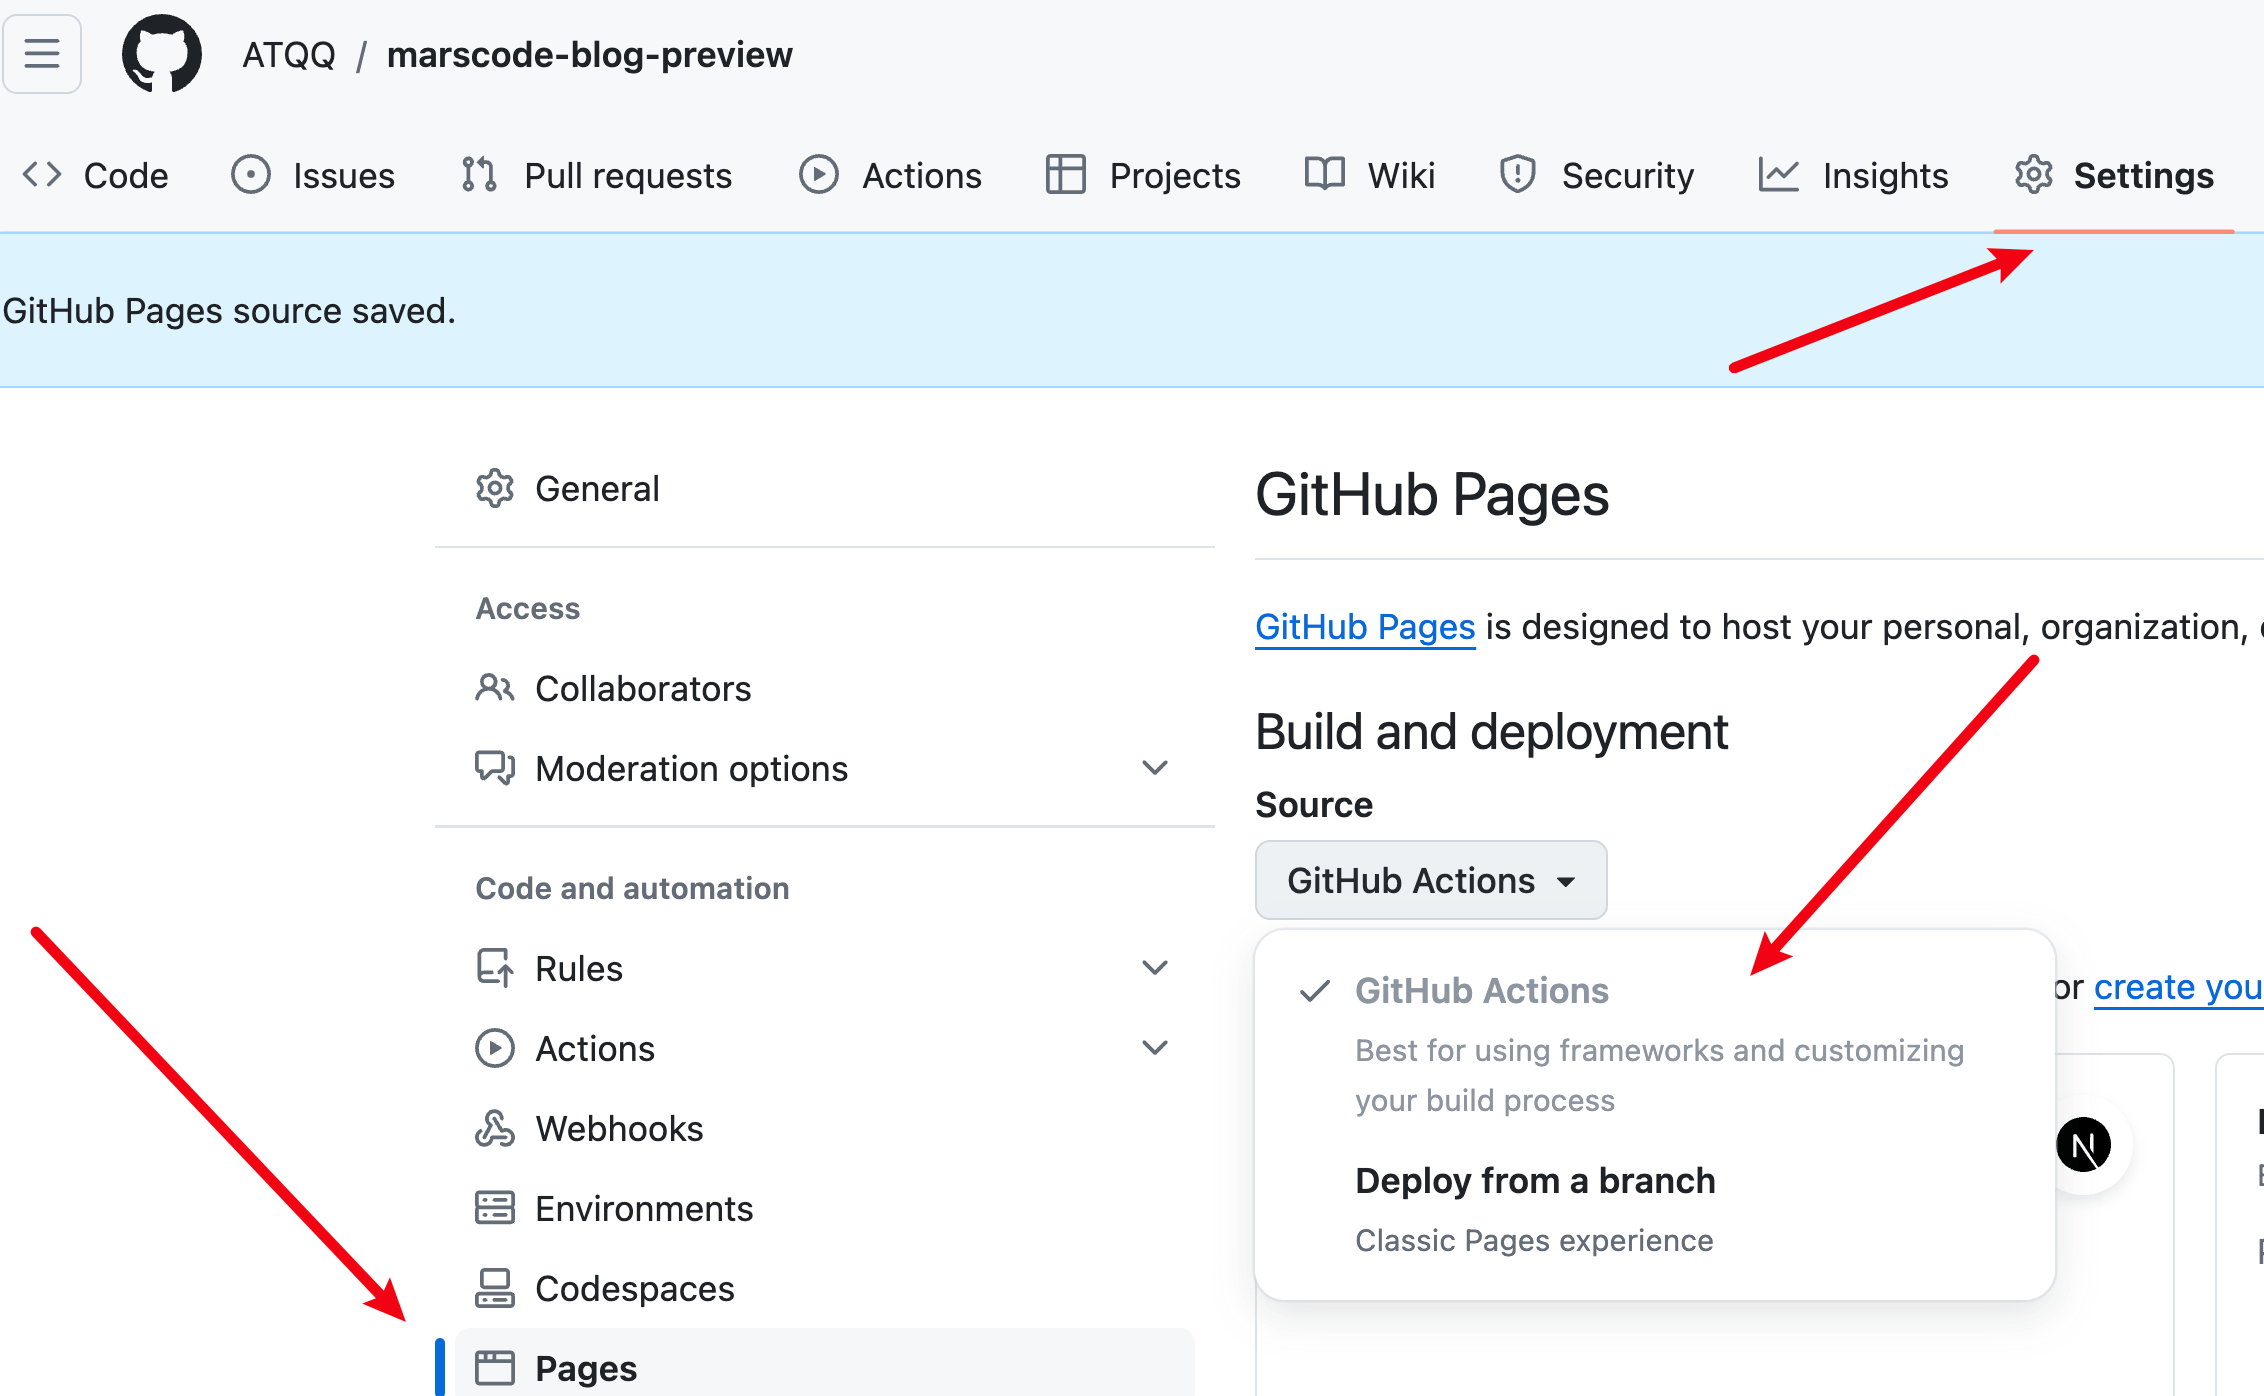Screen dimensions: 2264x1396
Task: Click the Pull requests branch icon
Action: (x=480, y=175)
